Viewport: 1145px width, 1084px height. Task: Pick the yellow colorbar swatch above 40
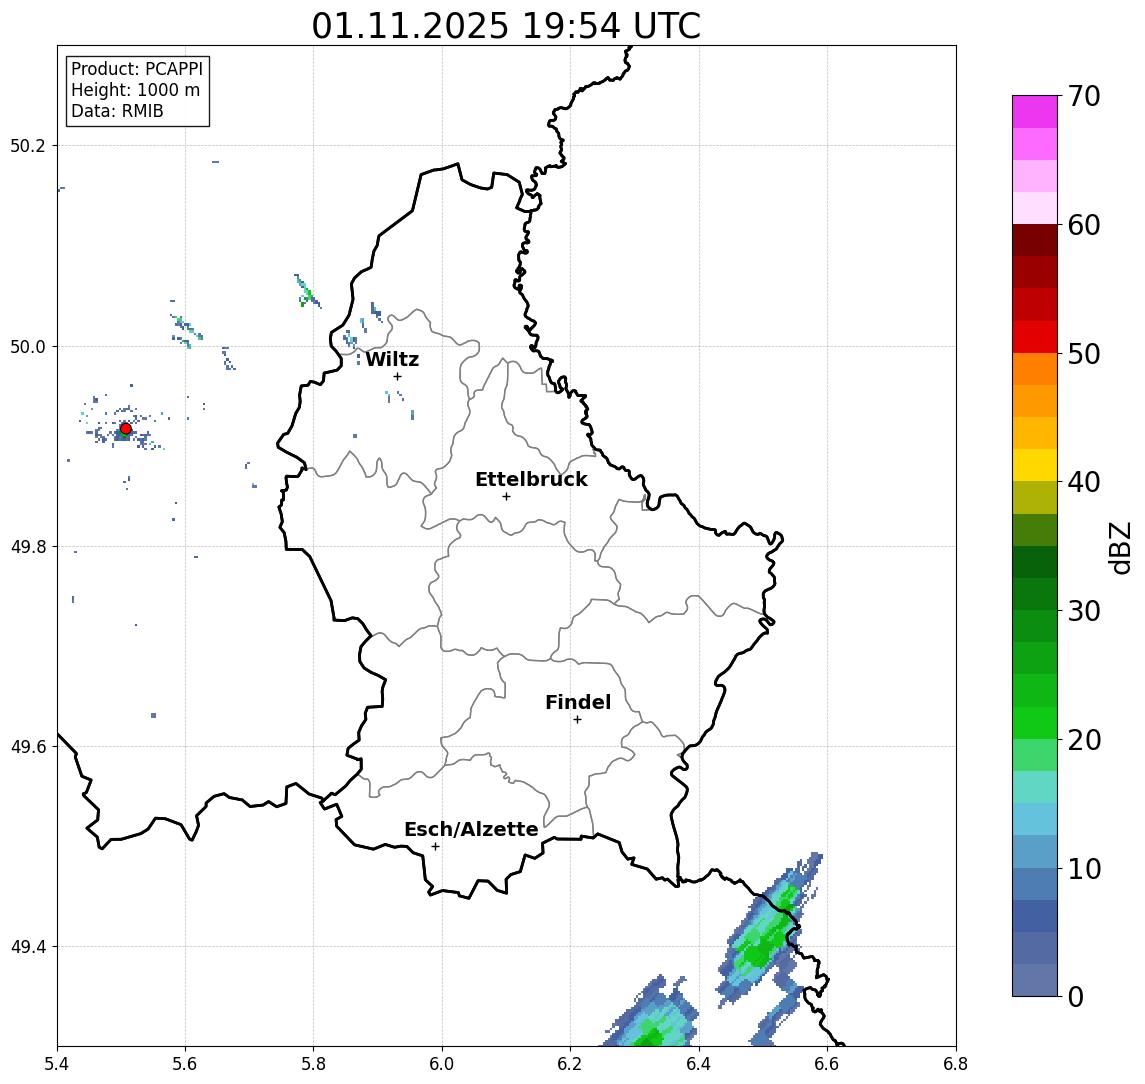tap(1035, 465)
